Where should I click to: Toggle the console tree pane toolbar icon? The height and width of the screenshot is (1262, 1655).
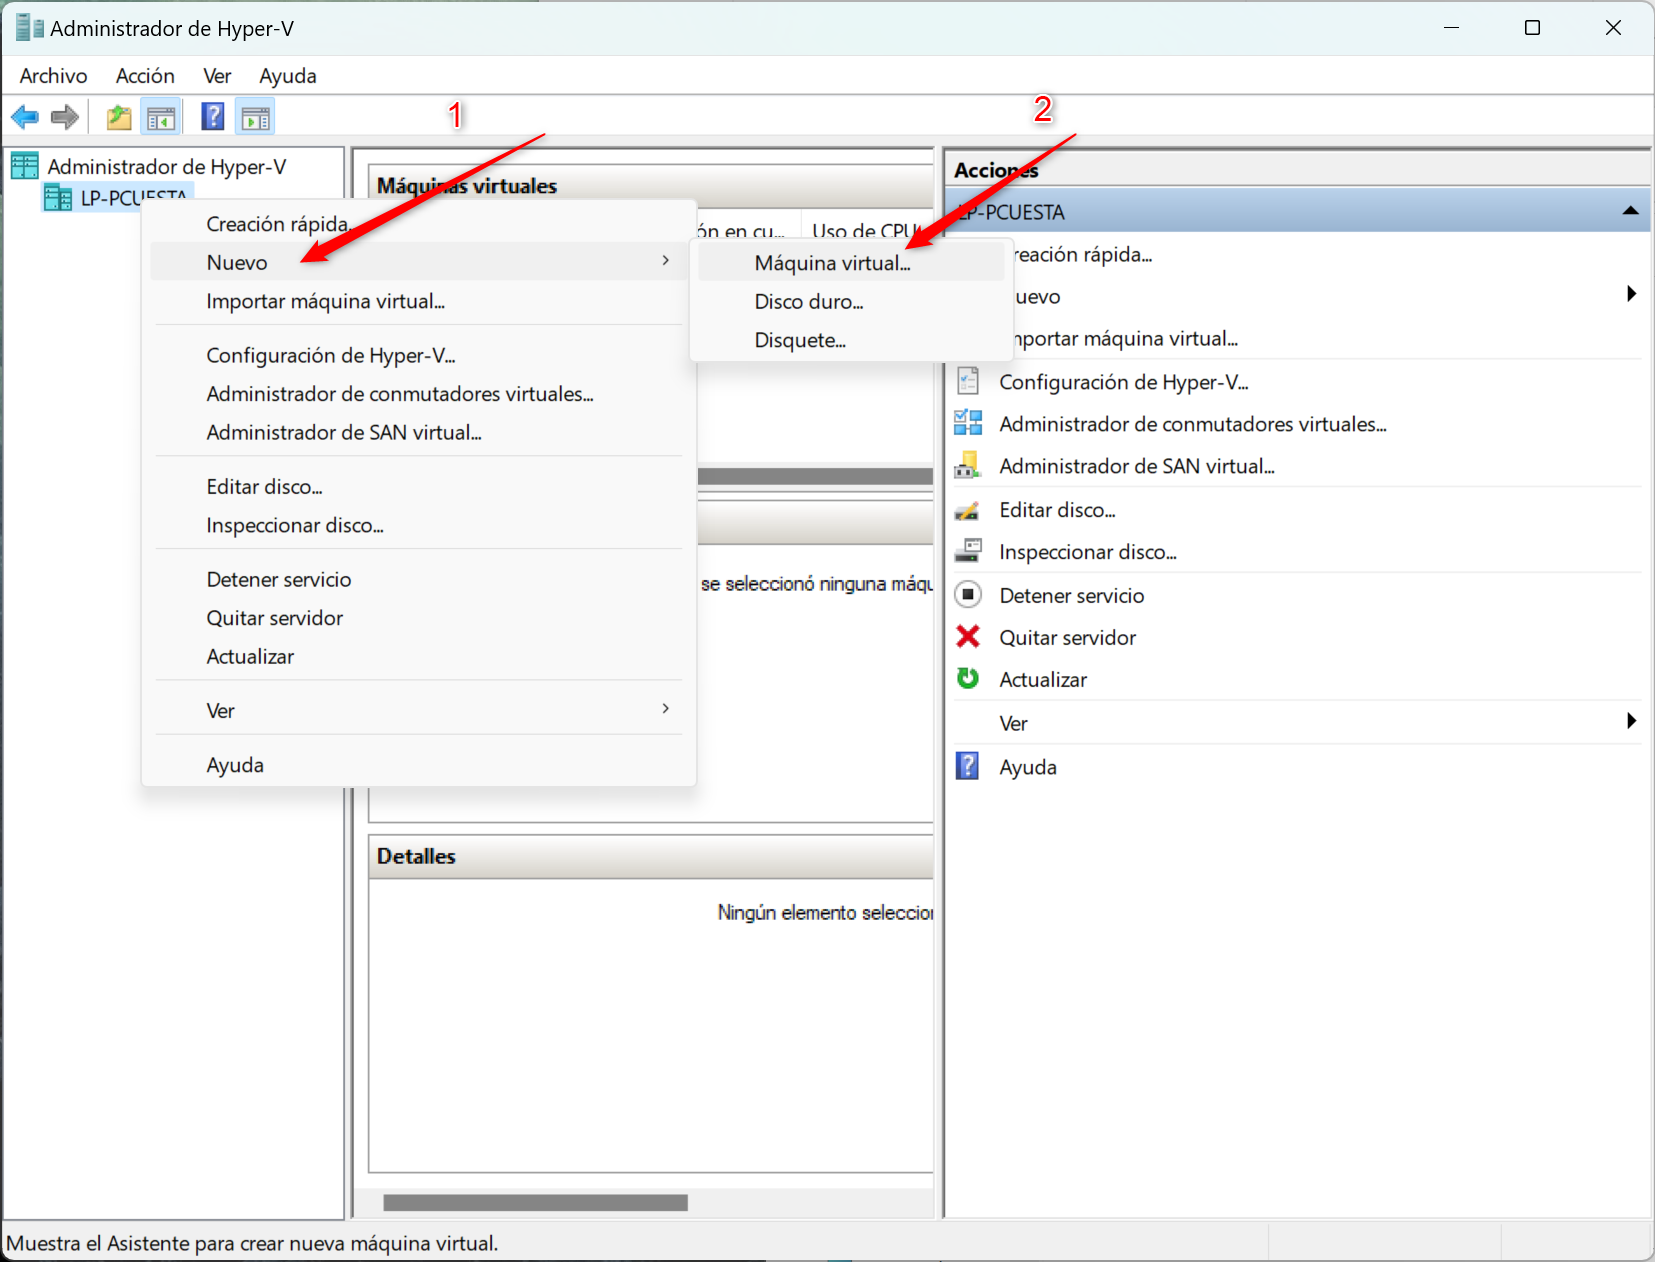point(161,118)
